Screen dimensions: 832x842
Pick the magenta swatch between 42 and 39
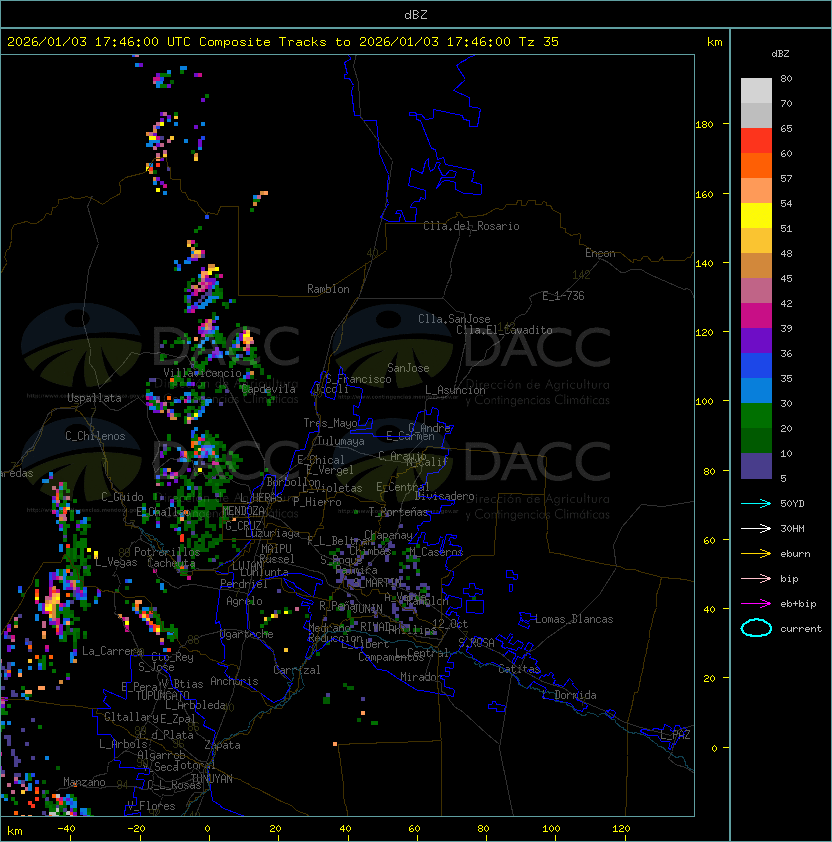756,316
